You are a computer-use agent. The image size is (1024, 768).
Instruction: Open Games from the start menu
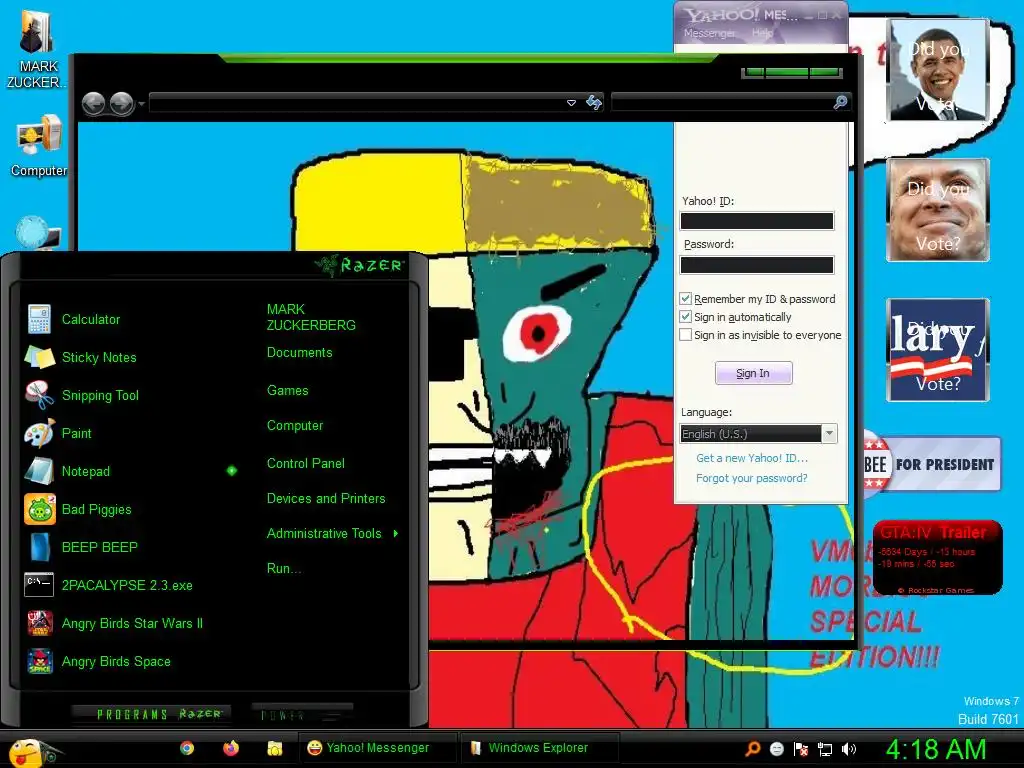click(287, 391)
